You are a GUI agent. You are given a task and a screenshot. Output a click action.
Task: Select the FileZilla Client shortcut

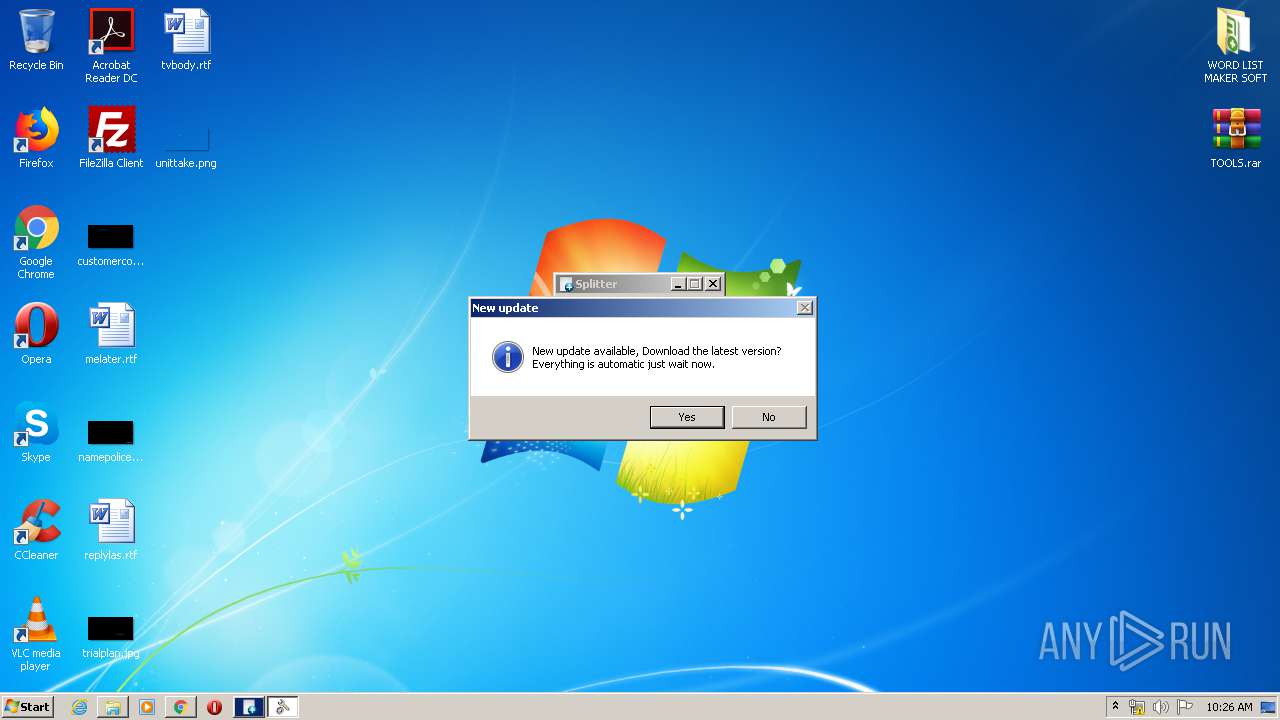point(111,138)
